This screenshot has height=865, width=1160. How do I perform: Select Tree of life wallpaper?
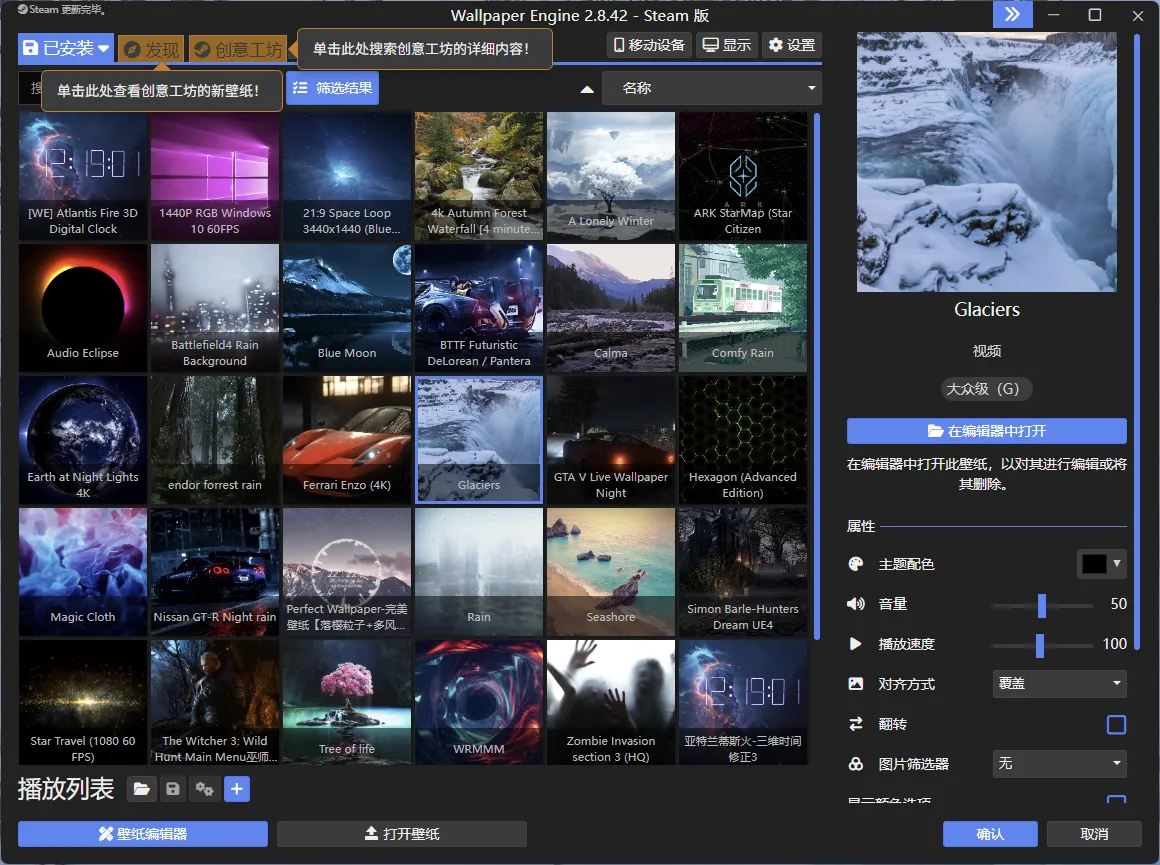[x=347, y=702]
